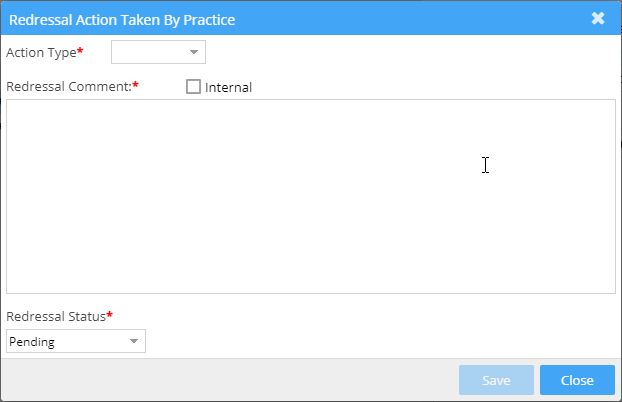Screen dimensions: 622x402
Task: Click the blue Close button
Action: [x=577, y=380]
